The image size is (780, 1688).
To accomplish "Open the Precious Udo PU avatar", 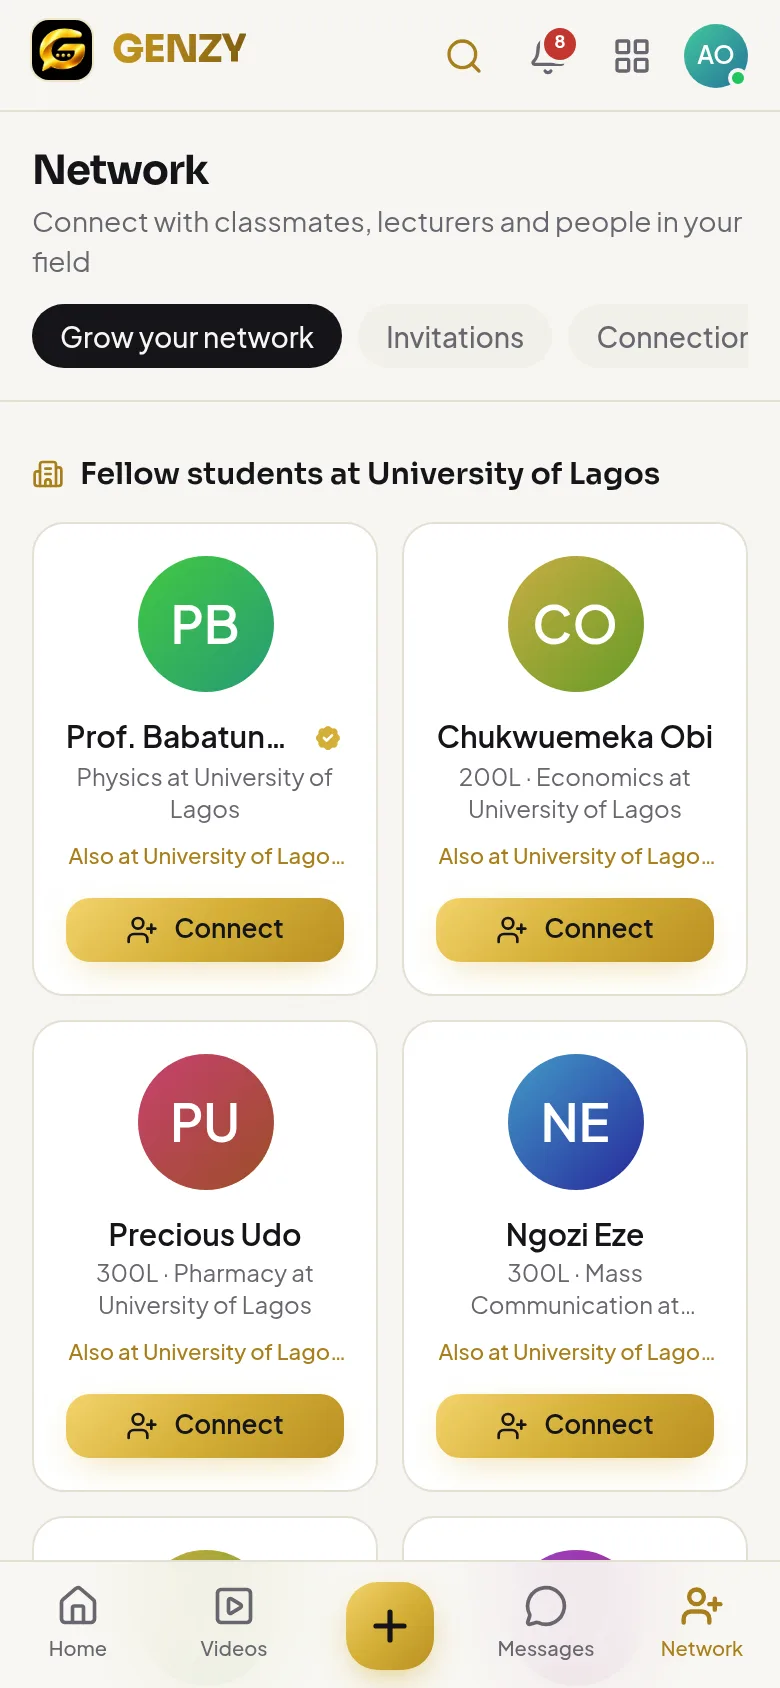I will (206, 1122).
